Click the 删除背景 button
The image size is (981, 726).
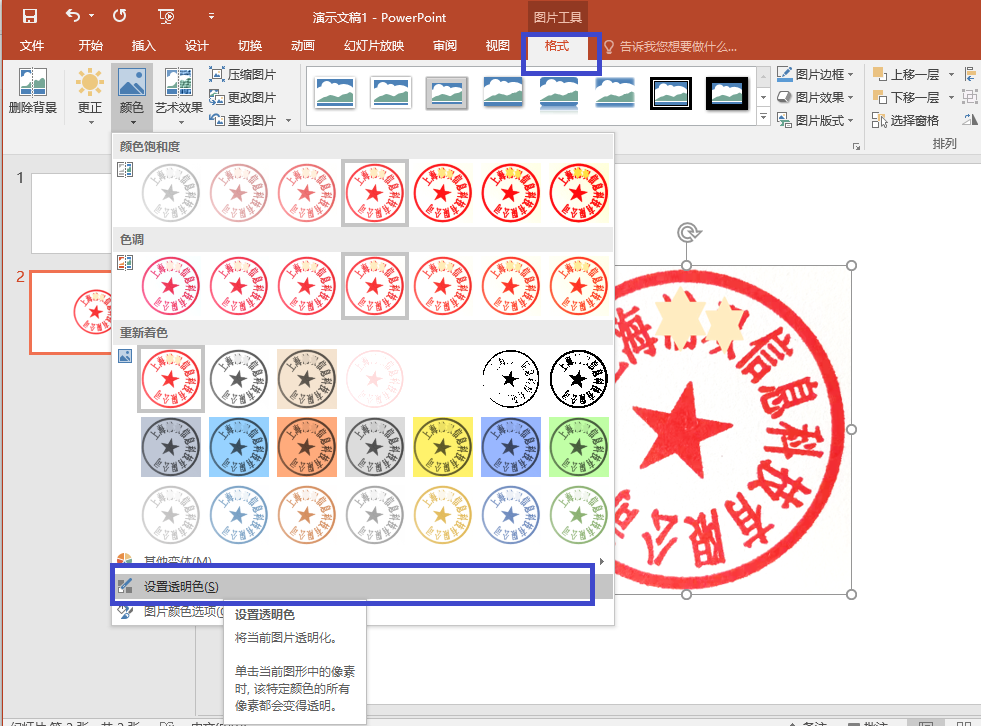click(33, 91)
